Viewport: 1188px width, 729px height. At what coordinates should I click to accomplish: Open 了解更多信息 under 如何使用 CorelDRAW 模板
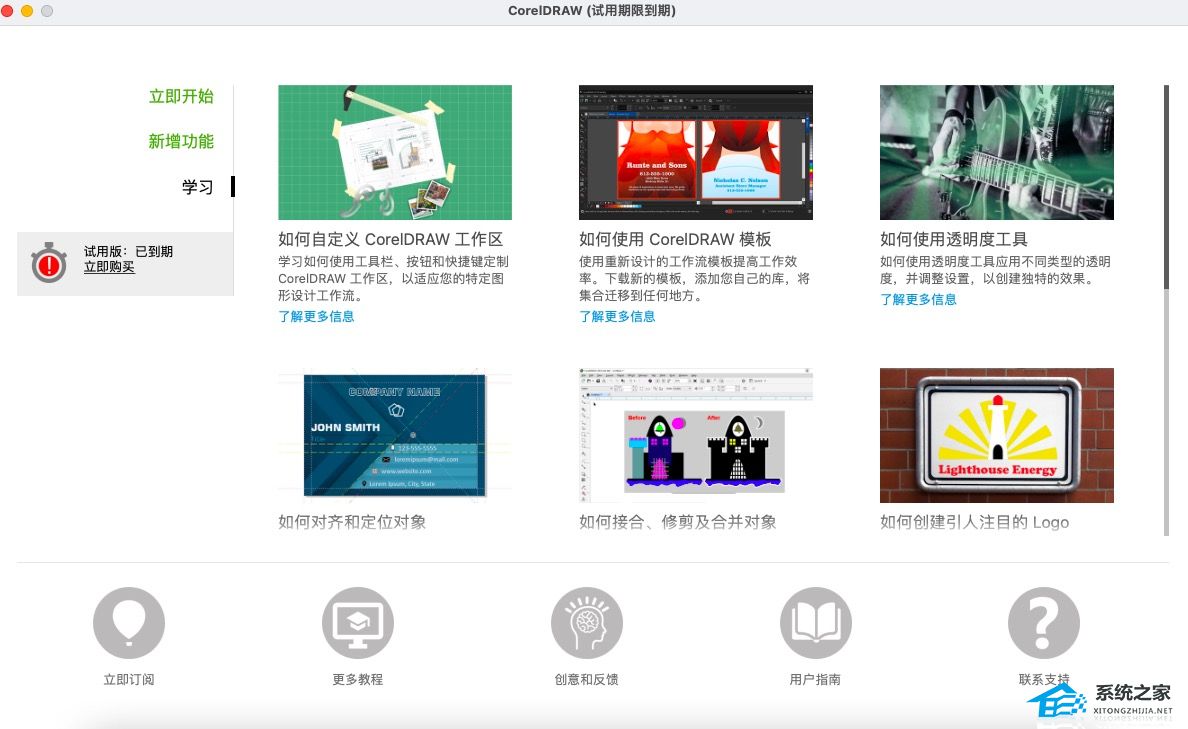point(617,316)
